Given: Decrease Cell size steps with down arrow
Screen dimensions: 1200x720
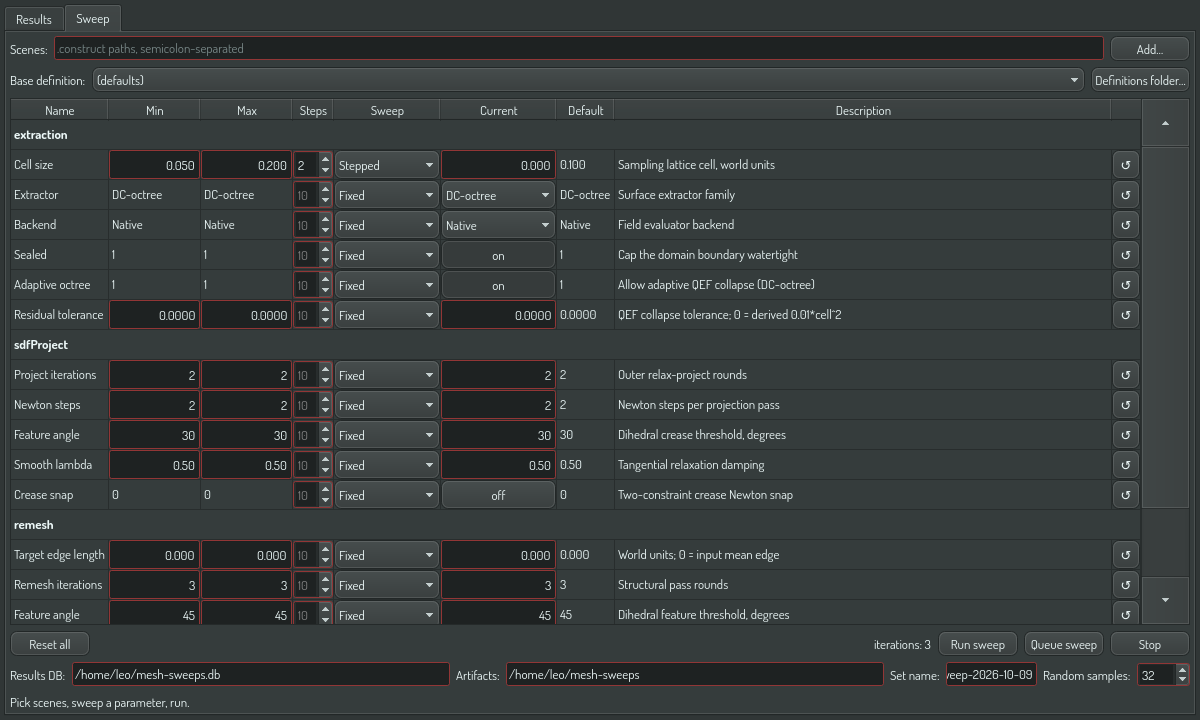Looking at the screenshot, I should pos(325,171).
